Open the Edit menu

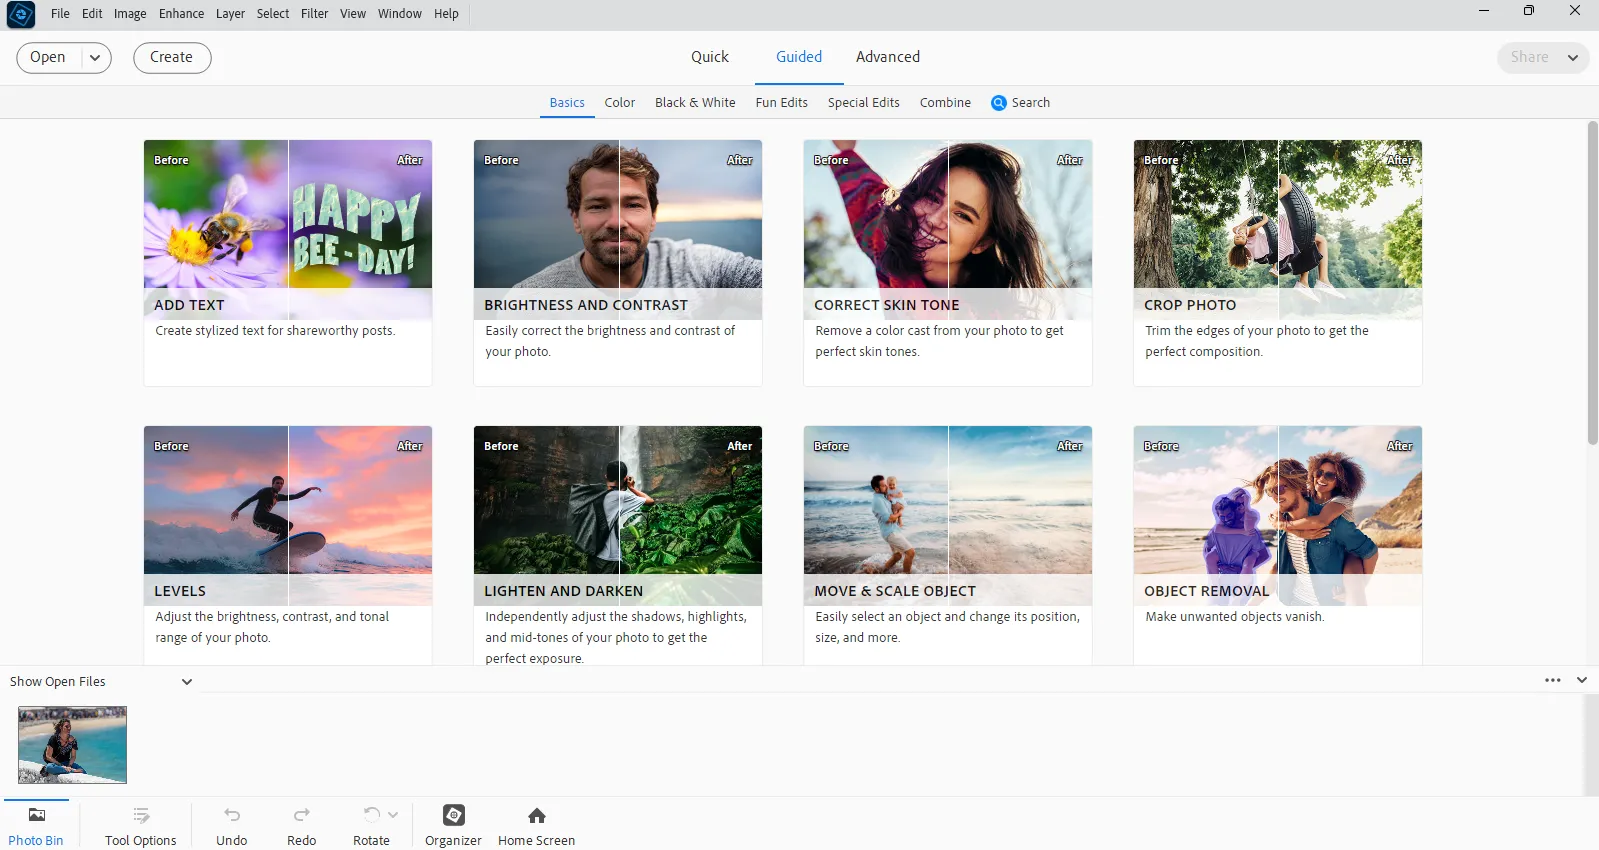click(x=92, y=14)
